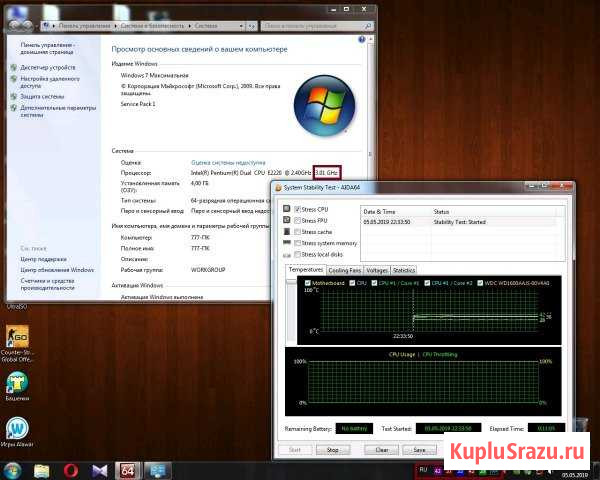Toggle the CPU #1 / Core #2 checkbox
Viewport: 600px width, 480px height.
click(427, 283)
